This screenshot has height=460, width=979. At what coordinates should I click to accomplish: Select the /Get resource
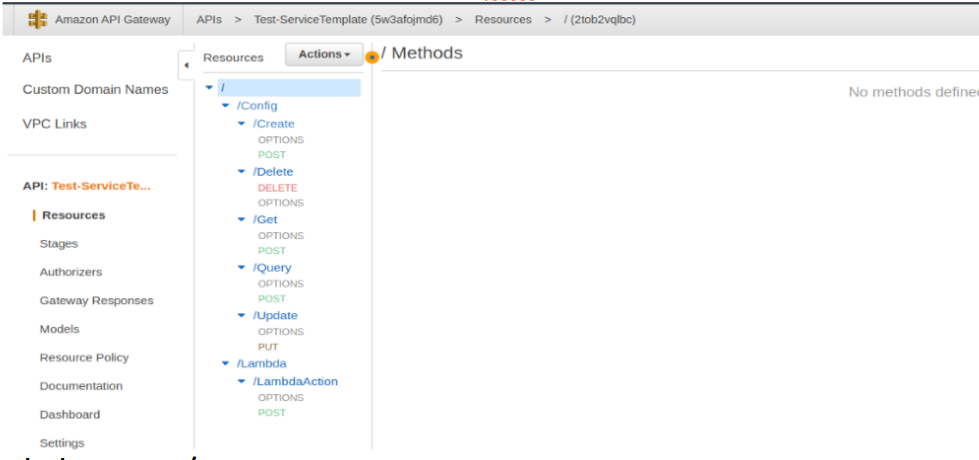[x=265, y=220]
